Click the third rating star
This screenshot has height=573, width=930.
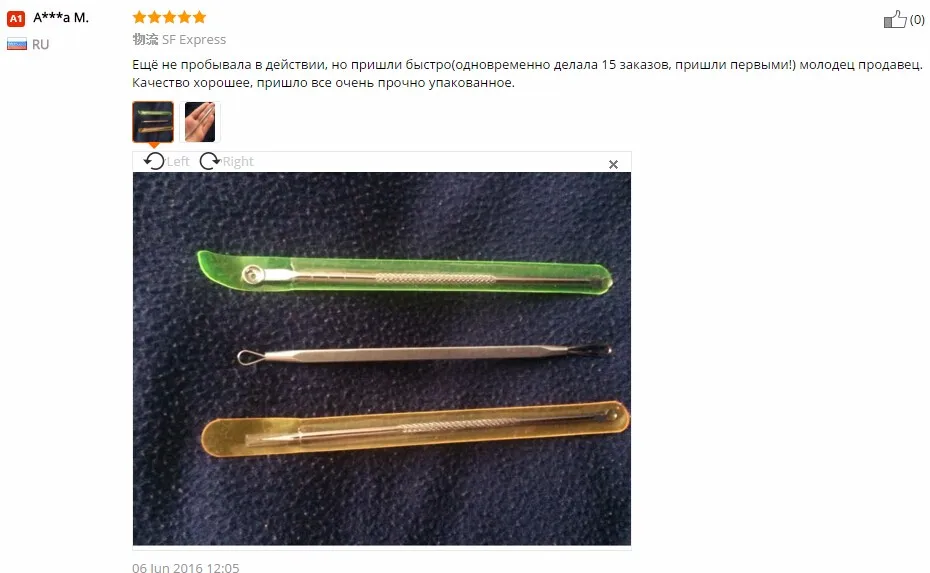pos(170,17)
